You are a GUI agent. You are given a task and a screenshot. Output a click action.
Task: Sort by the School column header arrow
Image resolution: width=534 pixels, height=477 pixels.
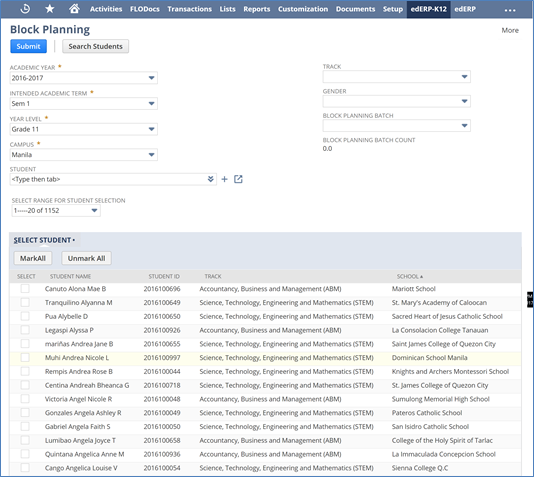tap(421, 276)
